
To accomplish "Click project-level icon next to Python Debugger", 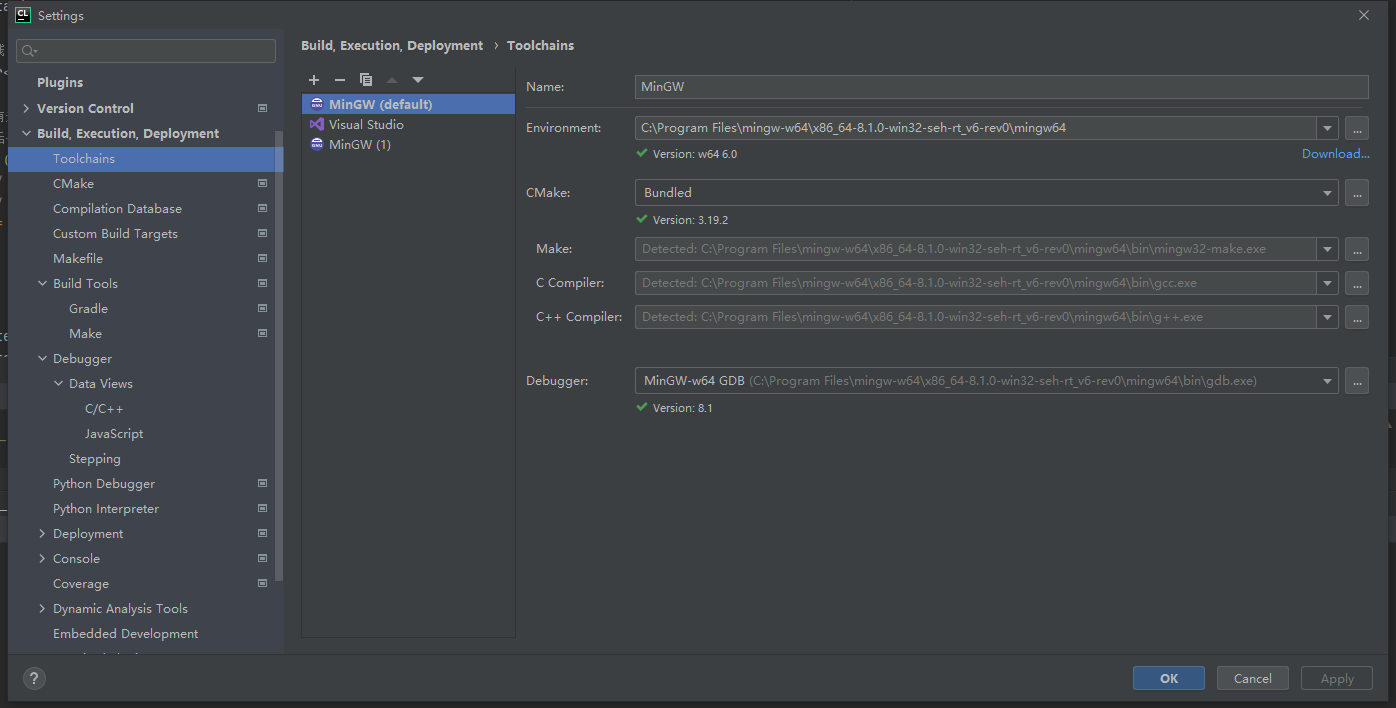I will pos(262,483).
